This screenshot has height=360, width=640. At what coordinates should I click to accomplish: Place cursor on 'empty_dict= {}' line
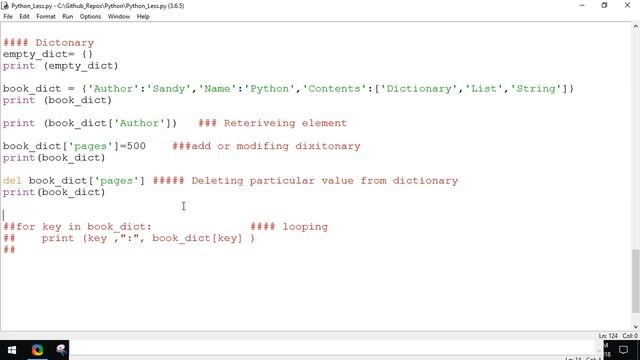pos(48,54)
